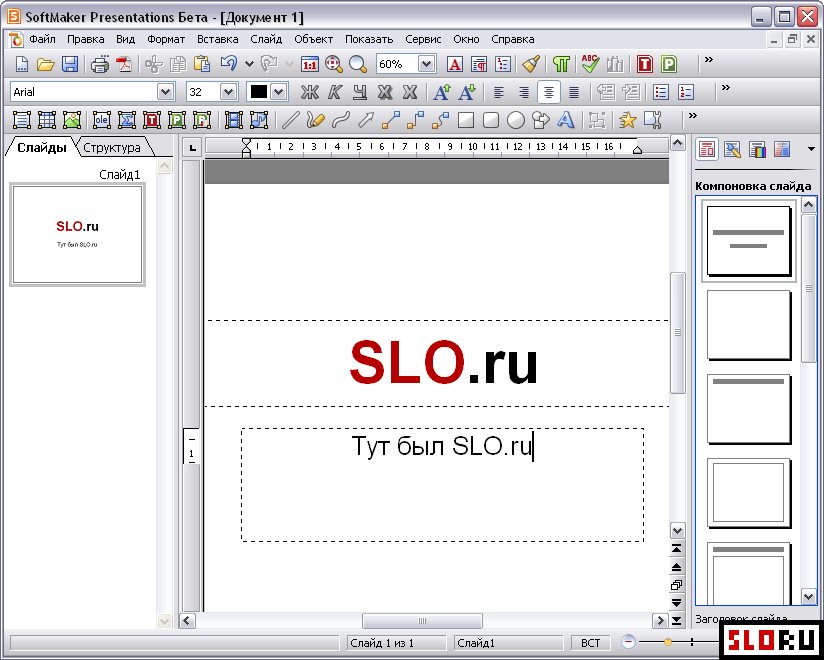Draw a rounded rectangle shape
The width and height of the screenshot is (824, 660).
491,120
